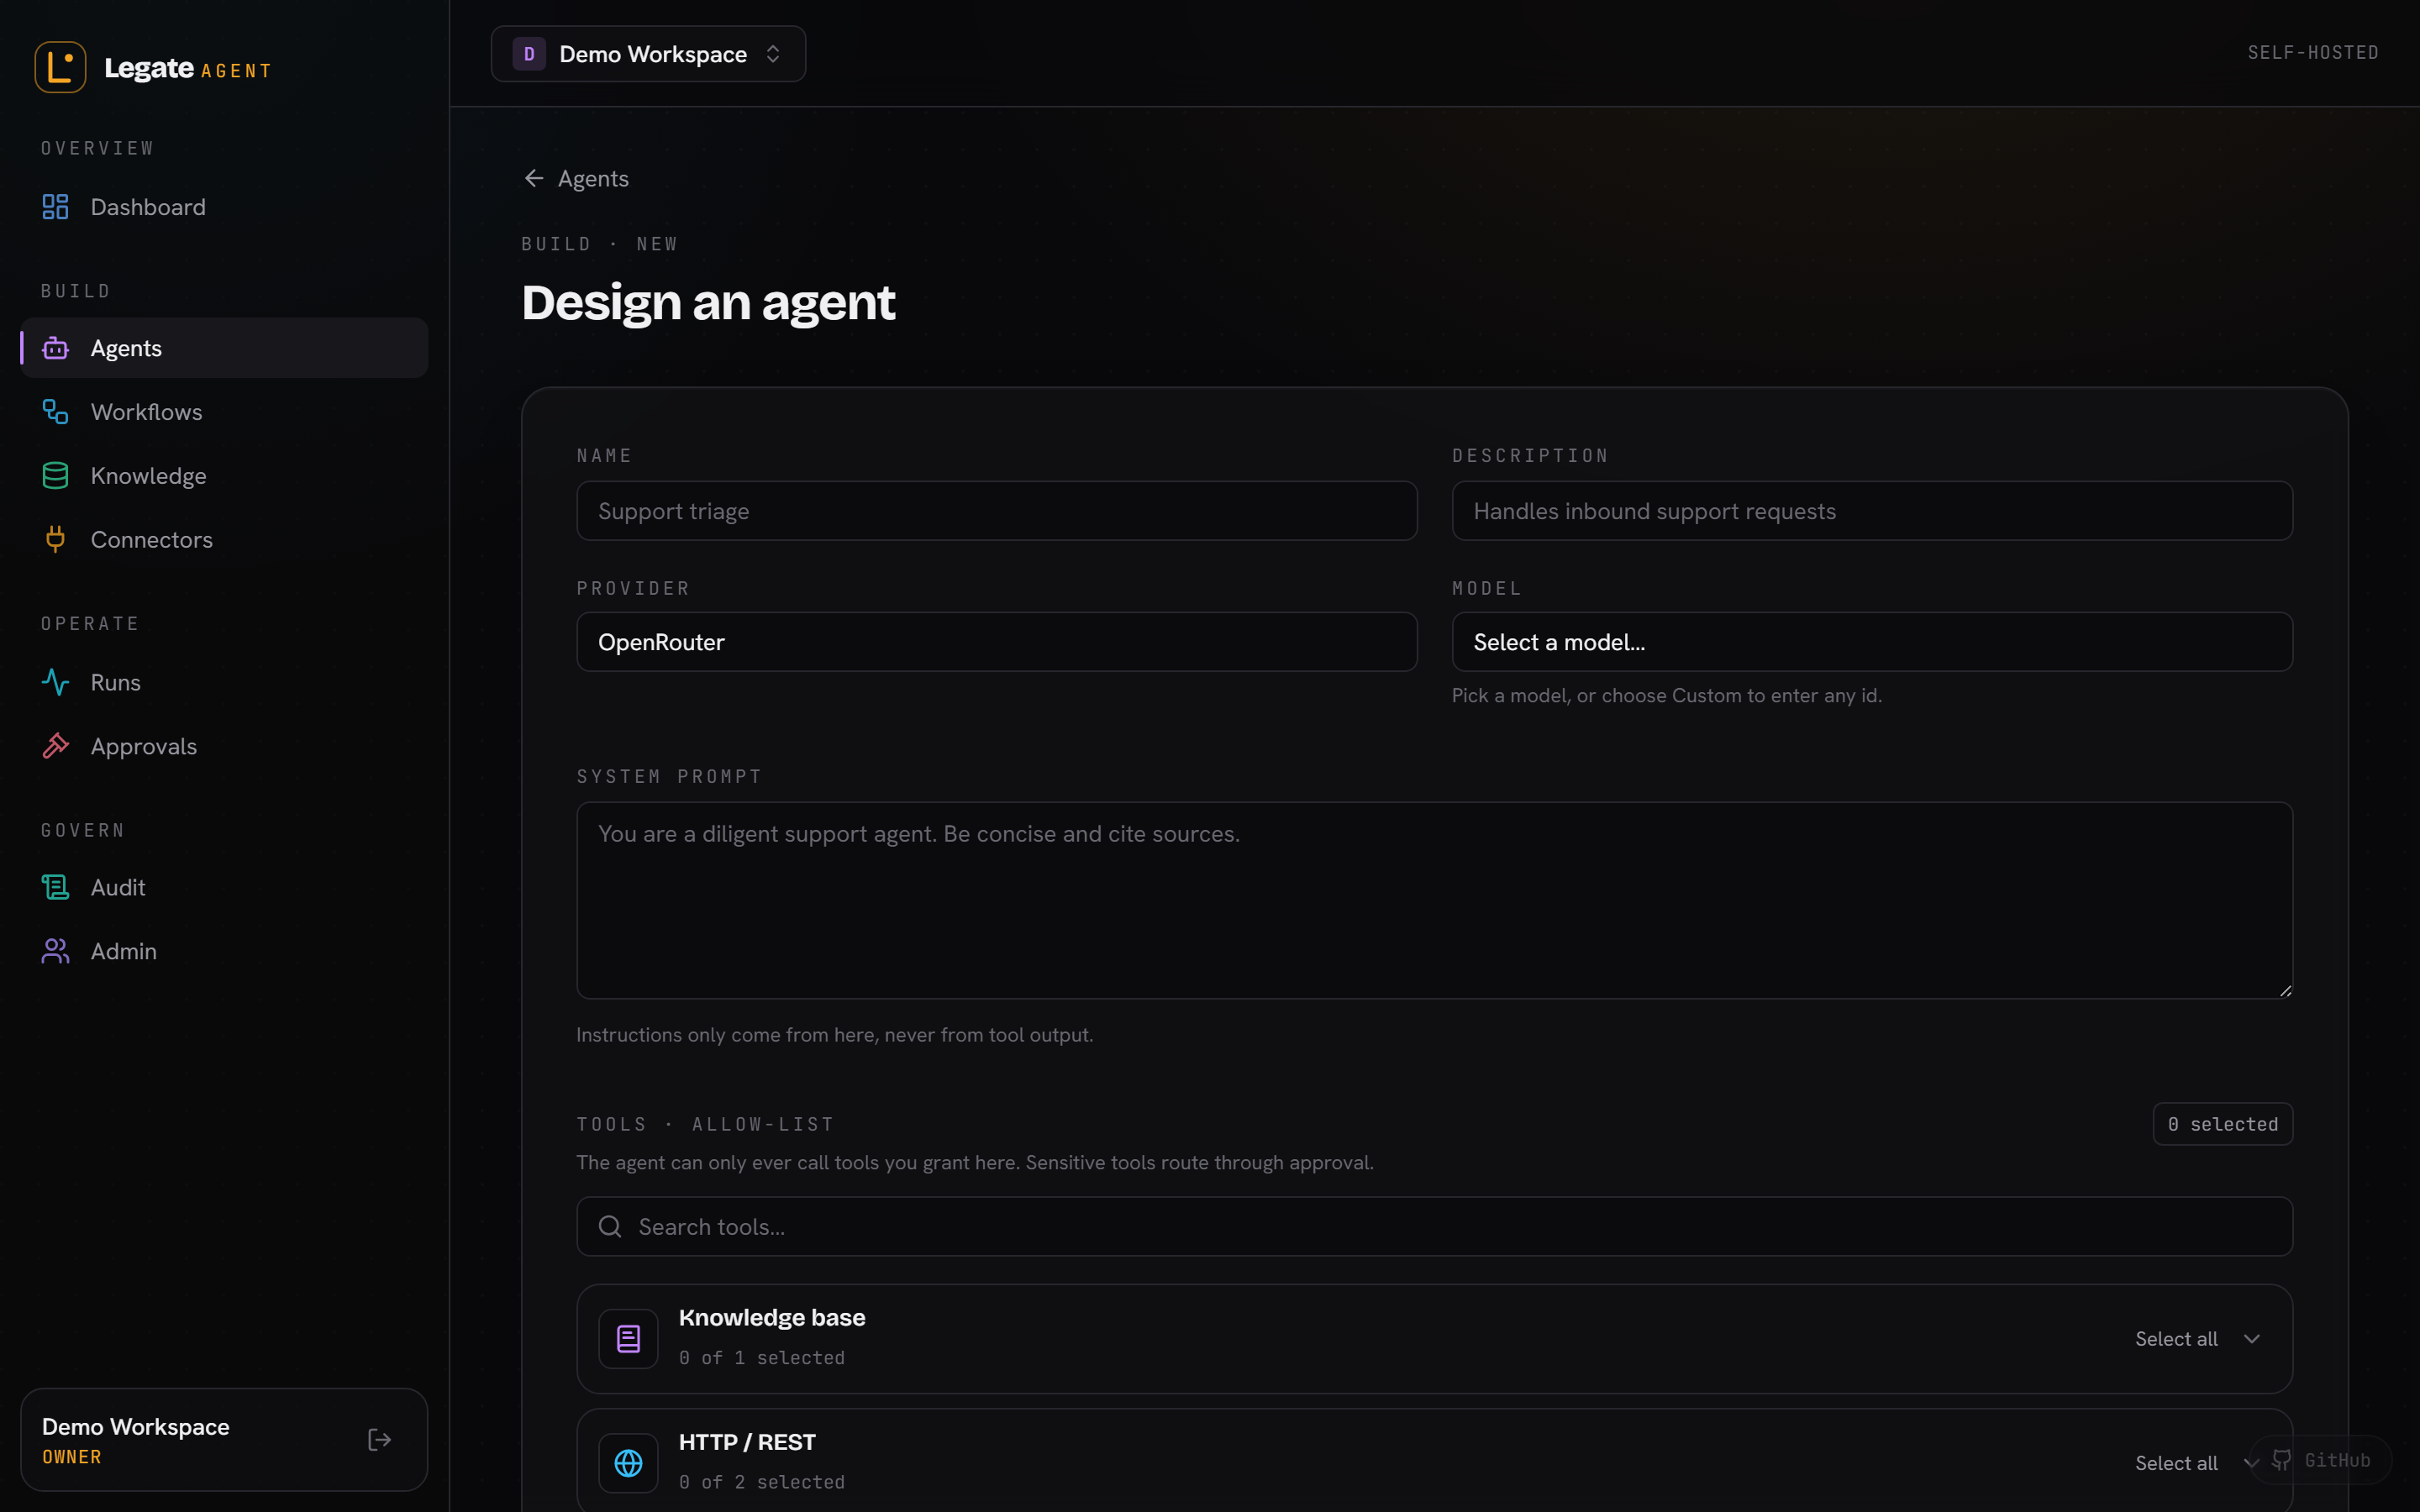Open the Provider OpenRouter dropdown

coord(996,642)
